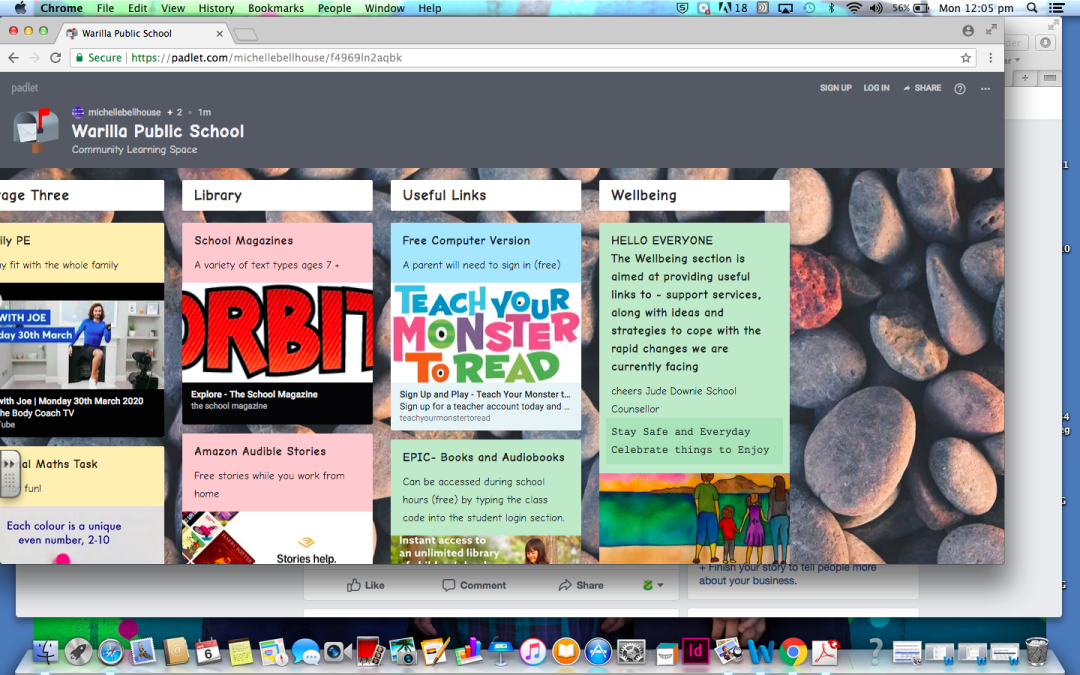Click the Chrome forward arrow
Screen dimensions: 1080x675
pyautogui.click(x=34, y=58)
